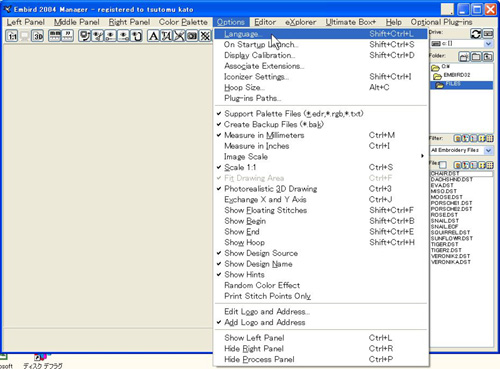Click the crosshatch pattern toolbar icon
Screen dimensions: 500x369
click(206, 36)
